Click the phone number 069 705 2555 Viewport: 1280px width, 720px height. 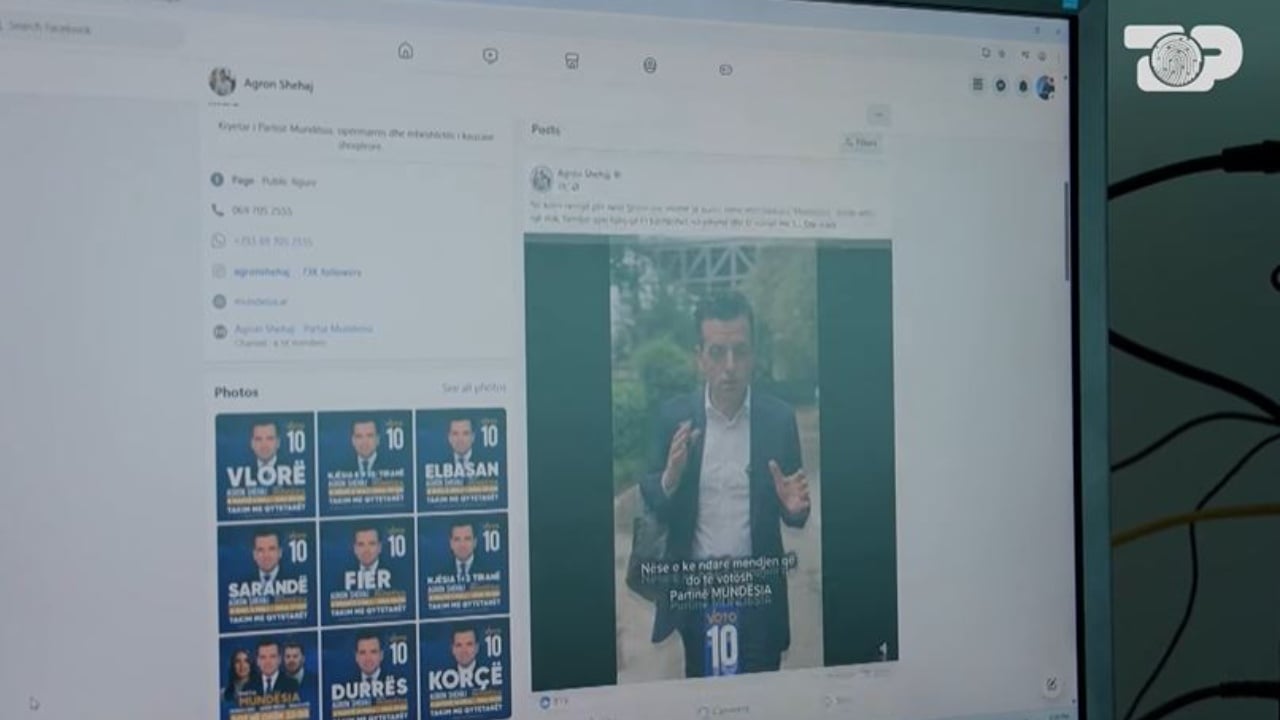click(262, 211)
